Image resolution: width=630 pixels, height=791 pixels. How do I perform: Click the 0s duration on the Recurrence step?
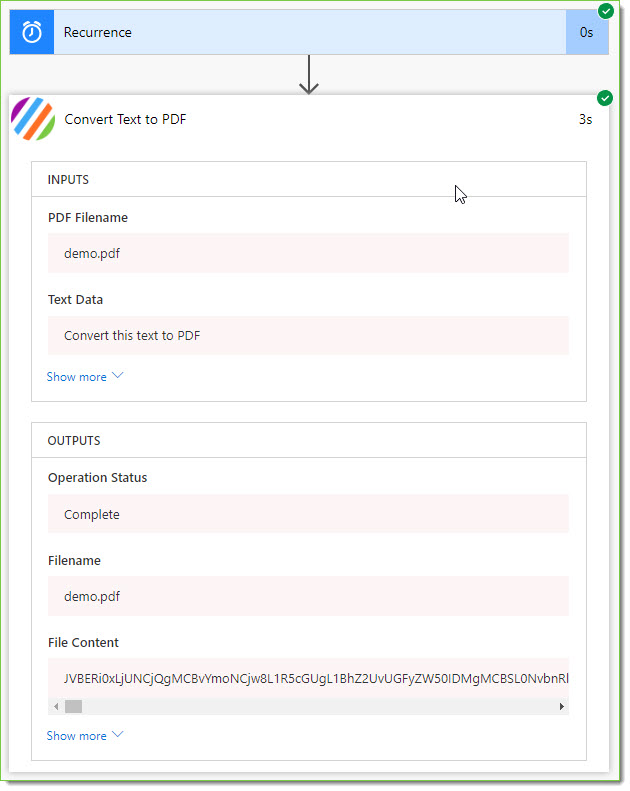point(586,32)
